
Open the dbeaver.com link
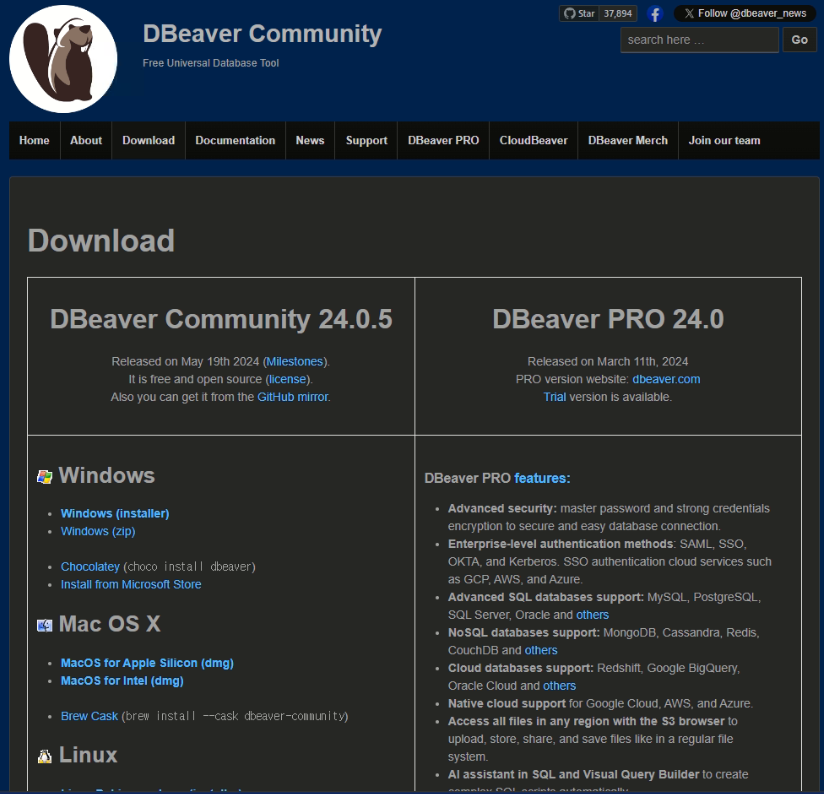[x=666, y=379]
